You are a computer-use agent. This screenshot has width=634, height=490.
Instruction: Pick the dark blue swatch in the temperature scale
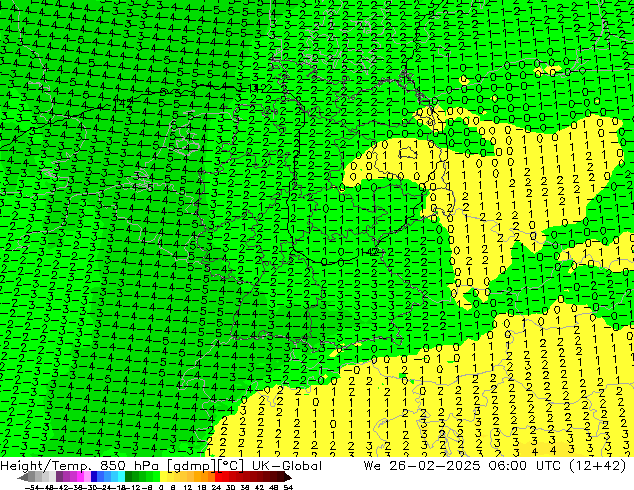click(x=94, y=477)
